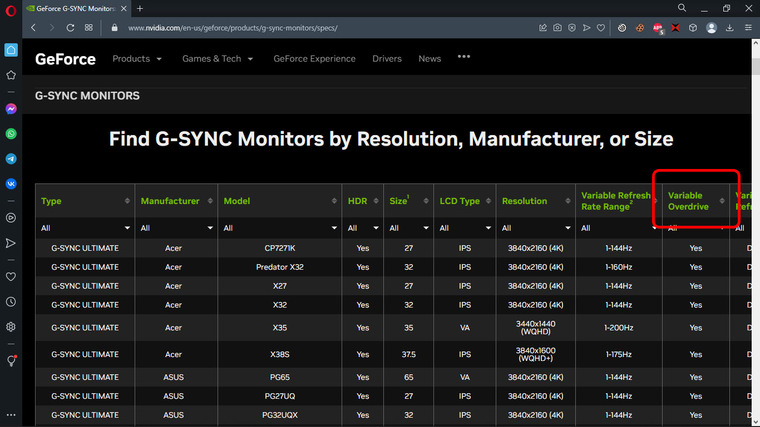The height and width of the screenshot is (427, 760).
Task: Open sidebar settings gear icon
Action: [11, 327]
